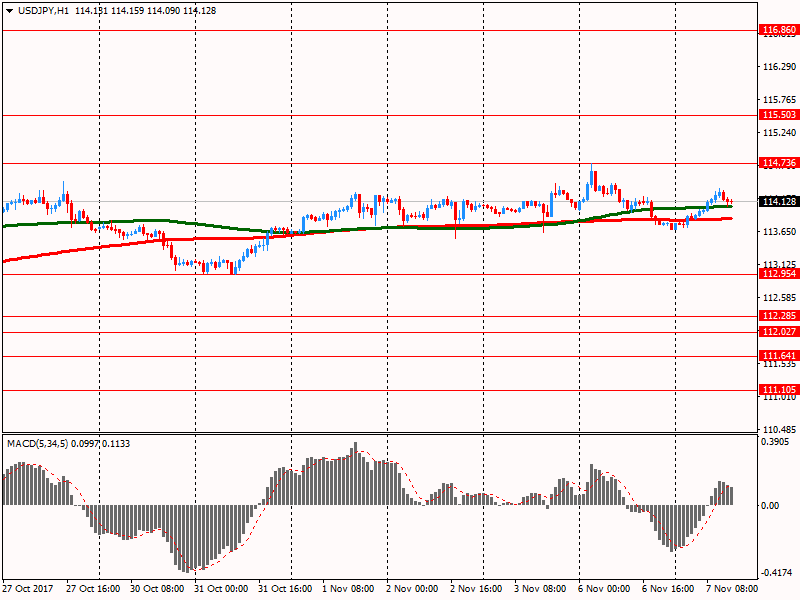Click the 31 Oct 00:00 time axis label
Screen dimensions: 800x600
[221, 589]
